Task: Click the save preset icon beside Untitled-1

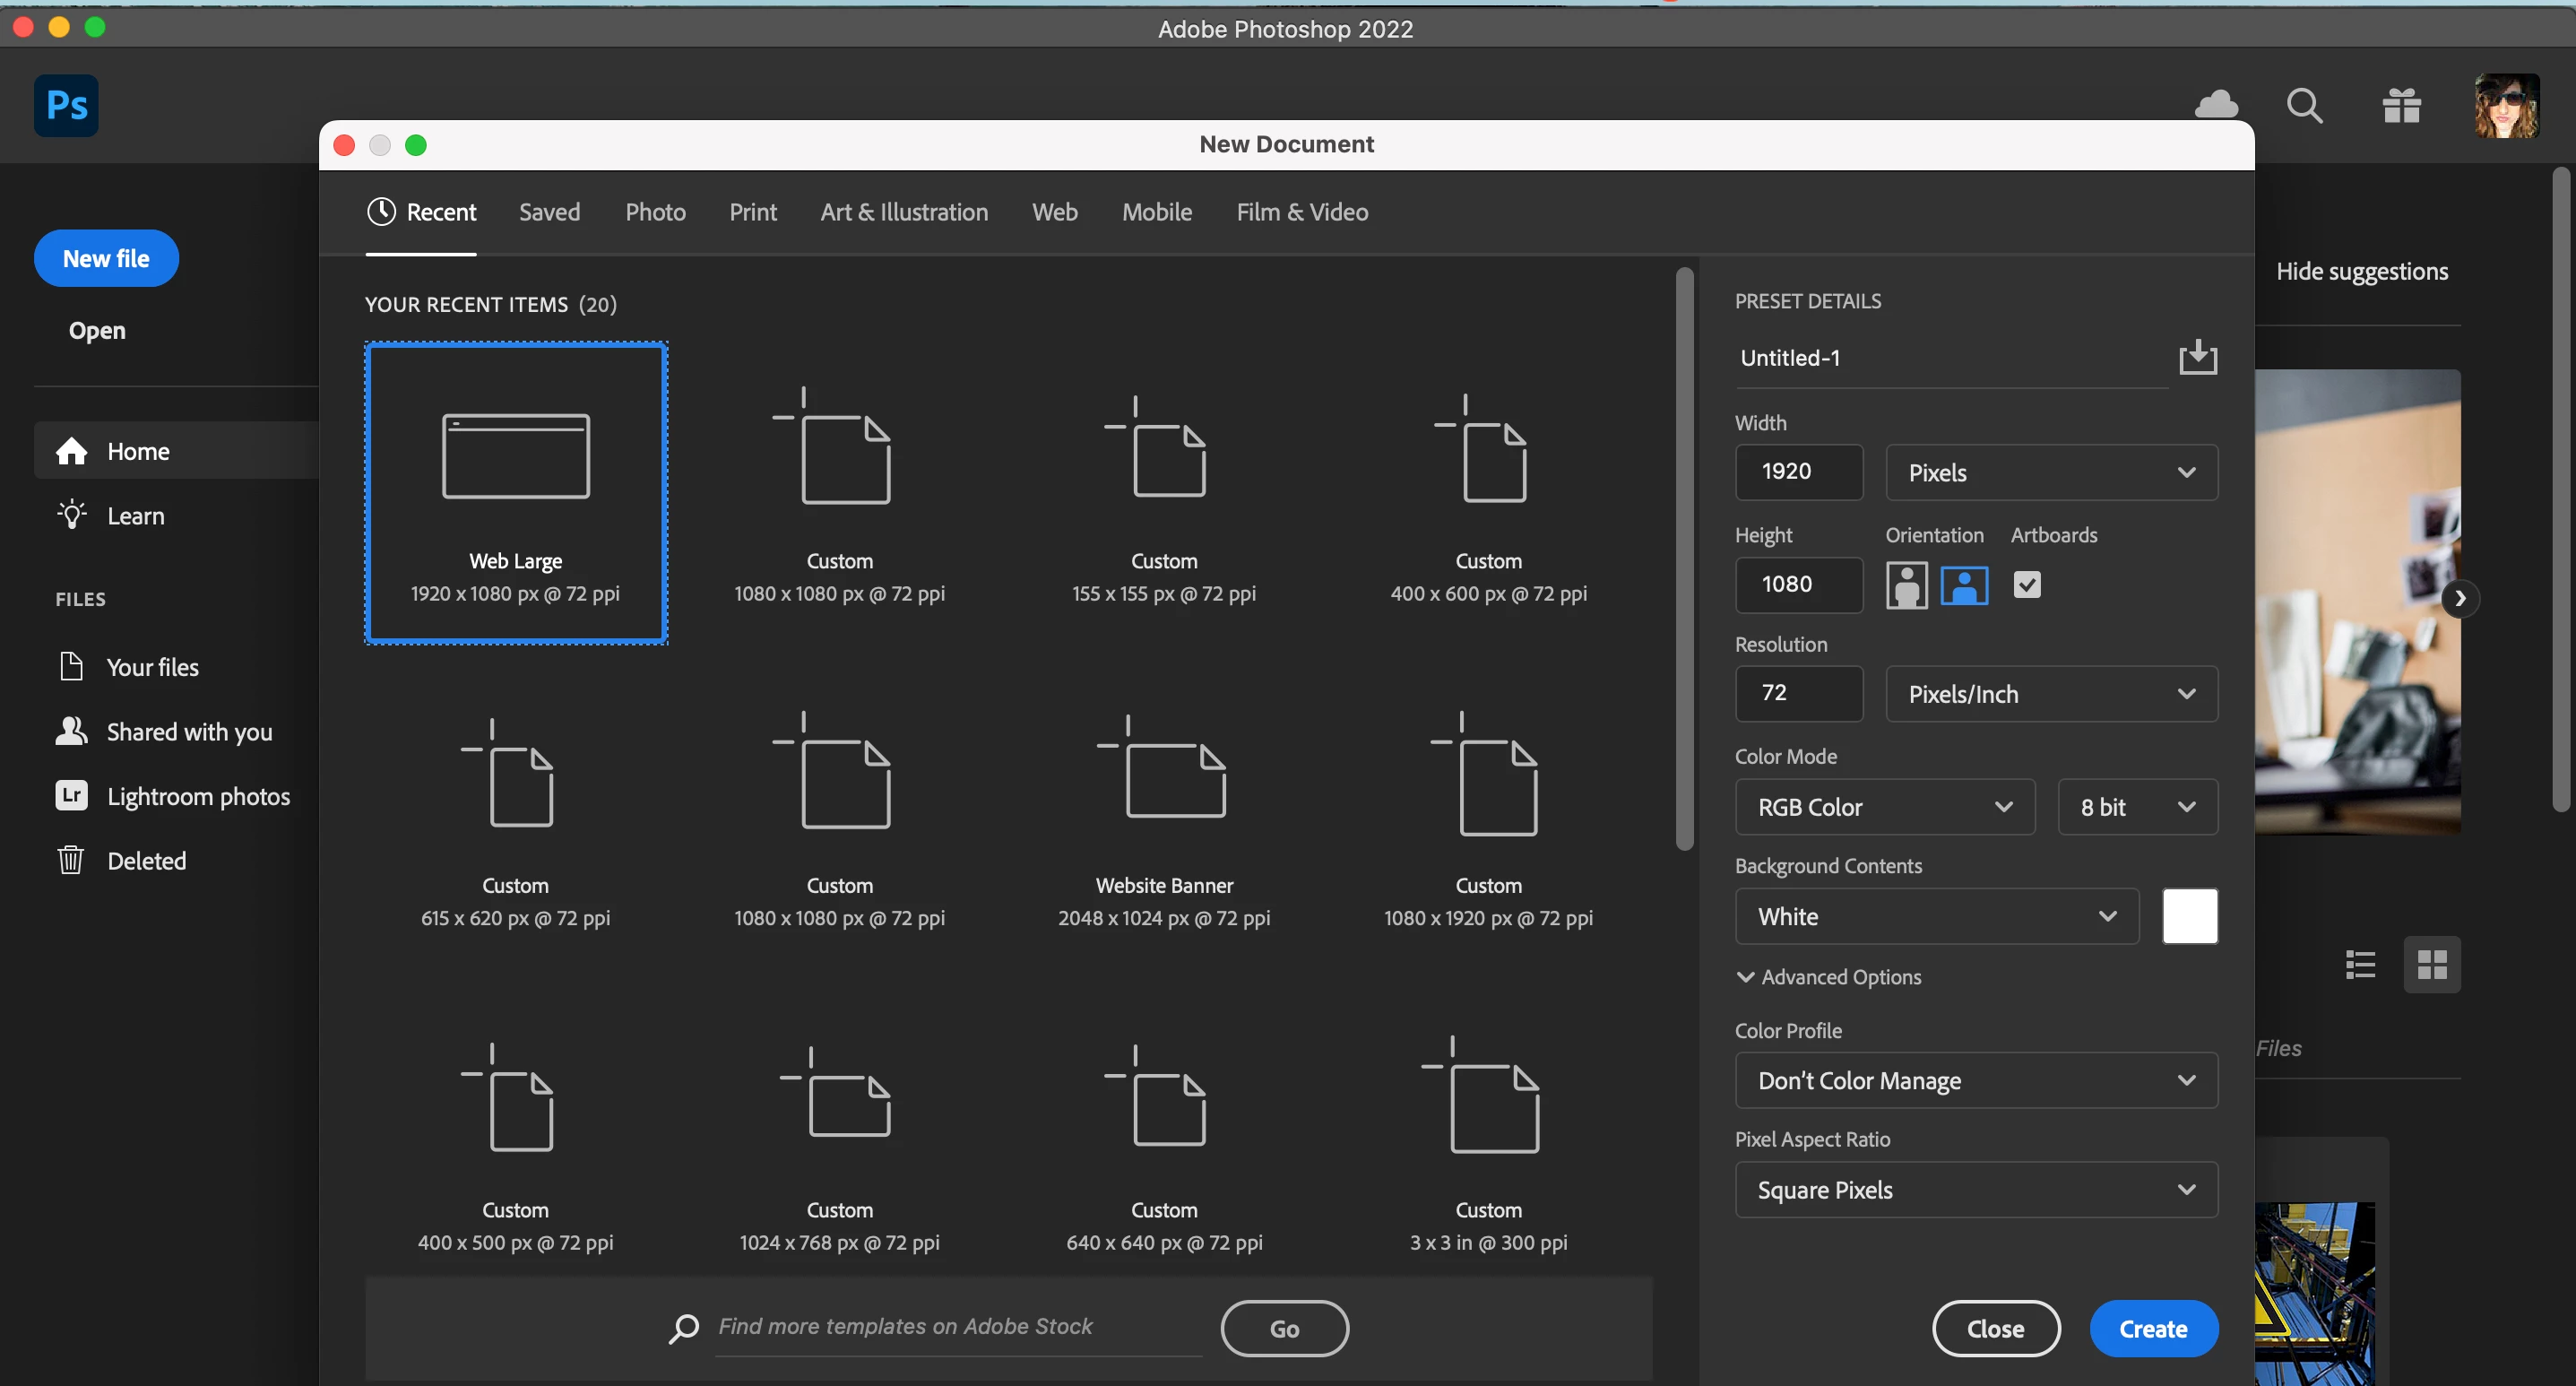Action: [x=2197, y=357]
